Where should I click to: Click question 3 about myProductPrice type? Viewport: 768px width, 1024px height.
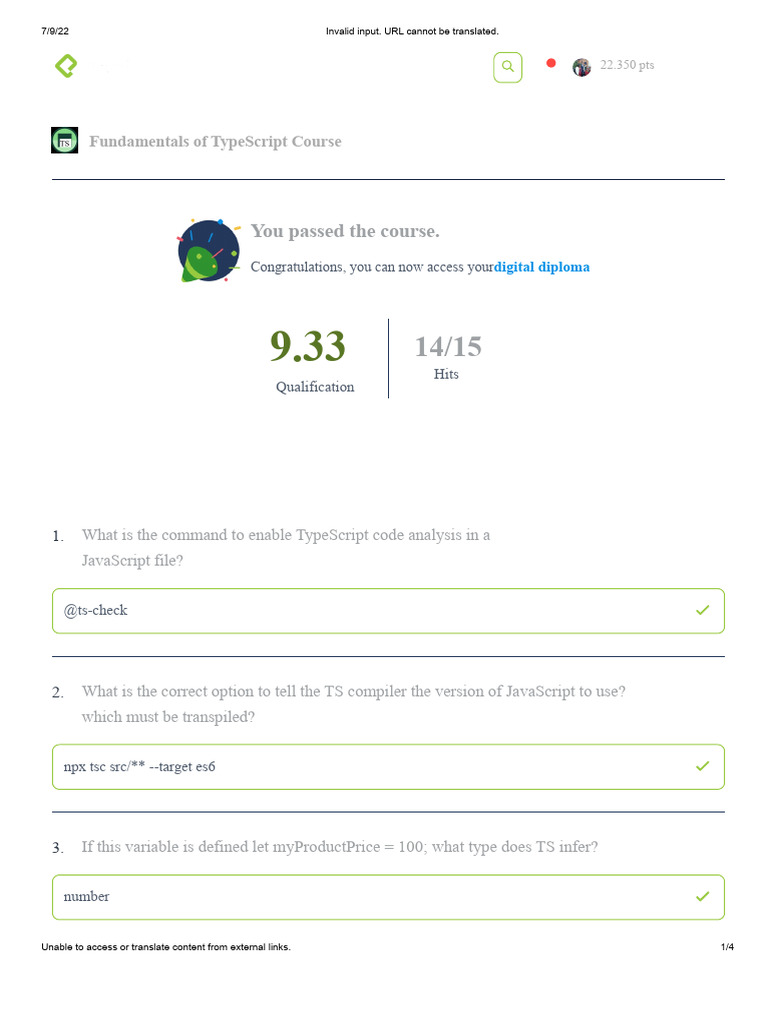340,847
